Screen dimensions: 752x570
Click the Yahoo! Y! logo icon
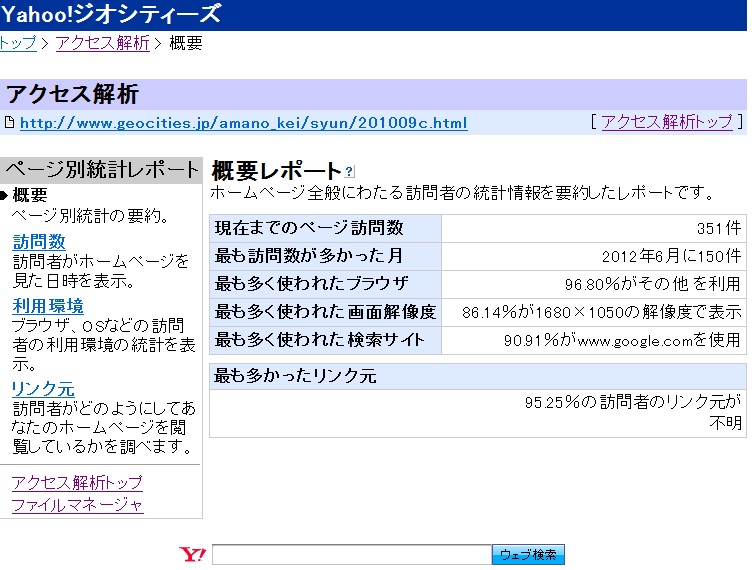click(x=193, y=555)
